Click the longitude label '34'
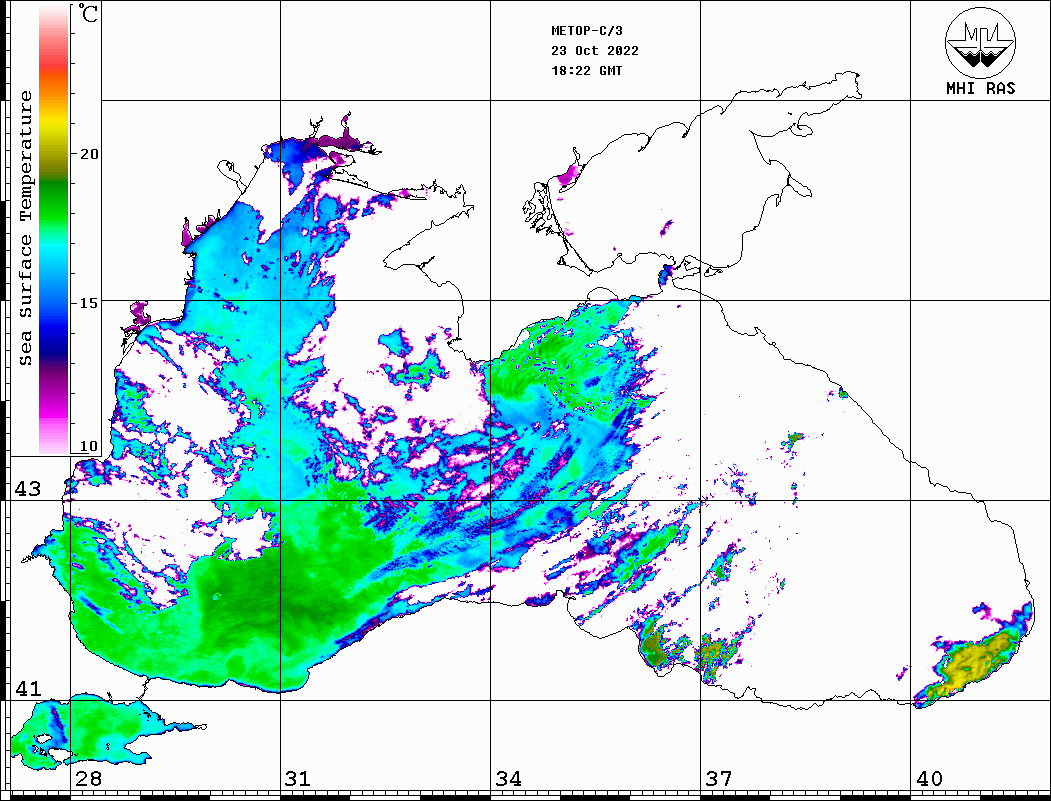1051x801 pixels. (x=508, y=779)
